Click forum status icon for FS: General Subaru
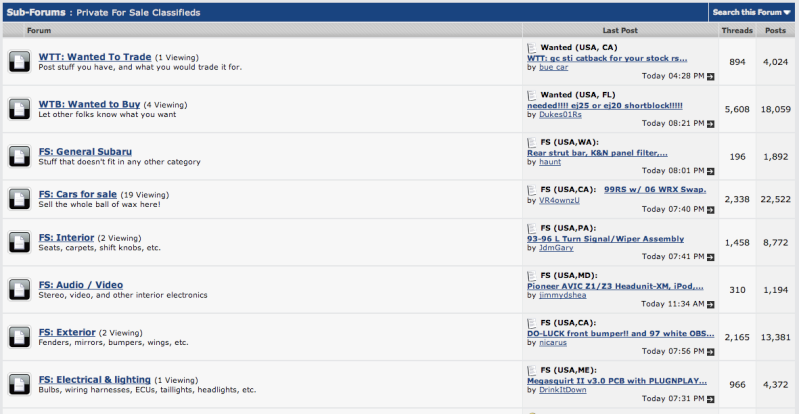The width and height of the screenshot is (799, 414). [x=19, y=157]
